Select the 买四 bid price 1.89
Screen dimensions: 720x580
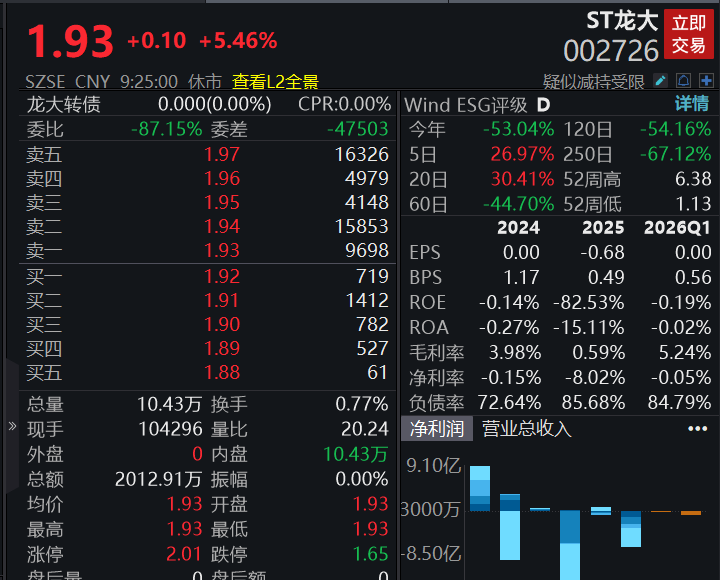pos(222,348)
